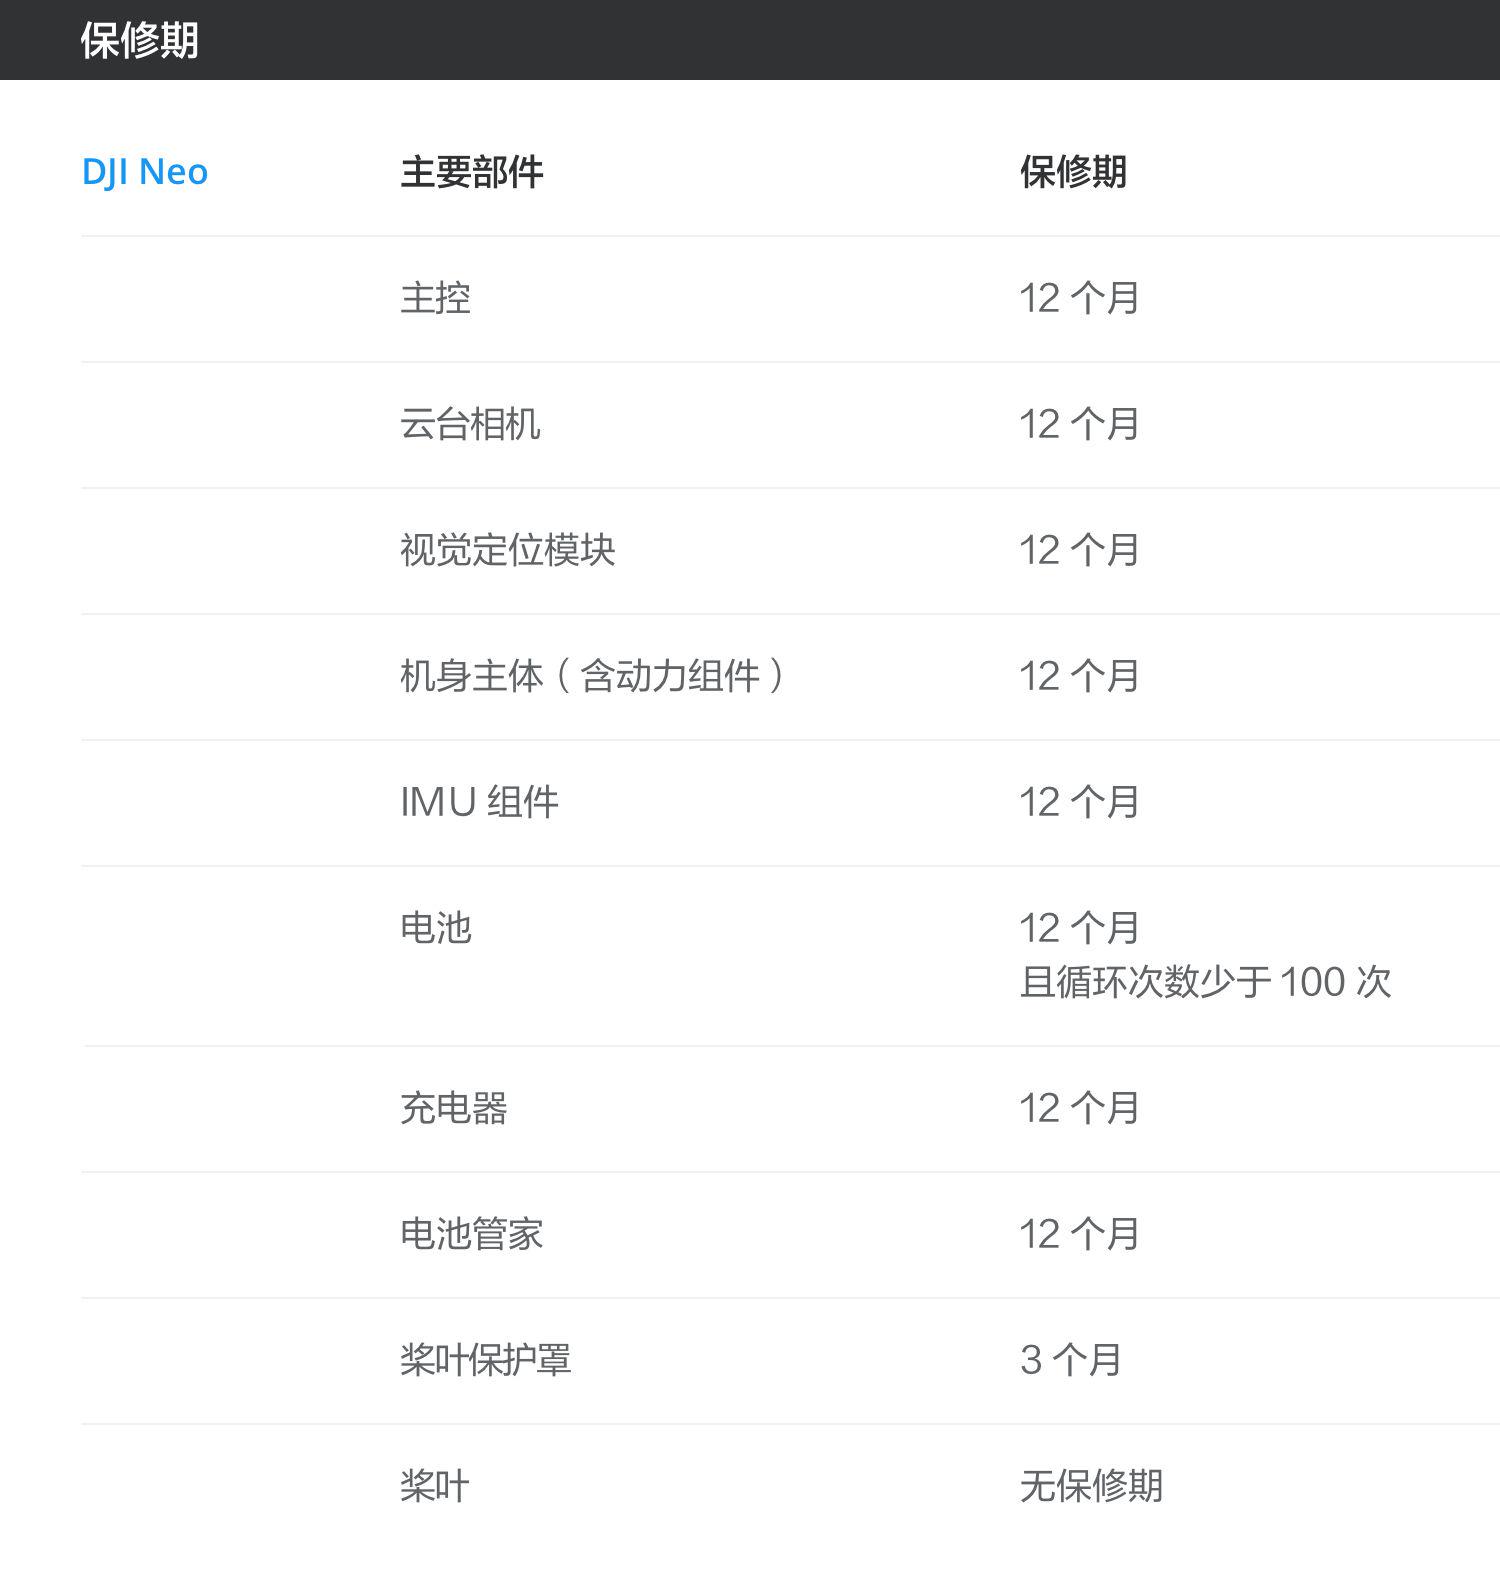Click the 充电器 component label
Screen dimensions: 1500x1586
[x=453, y=1108]
